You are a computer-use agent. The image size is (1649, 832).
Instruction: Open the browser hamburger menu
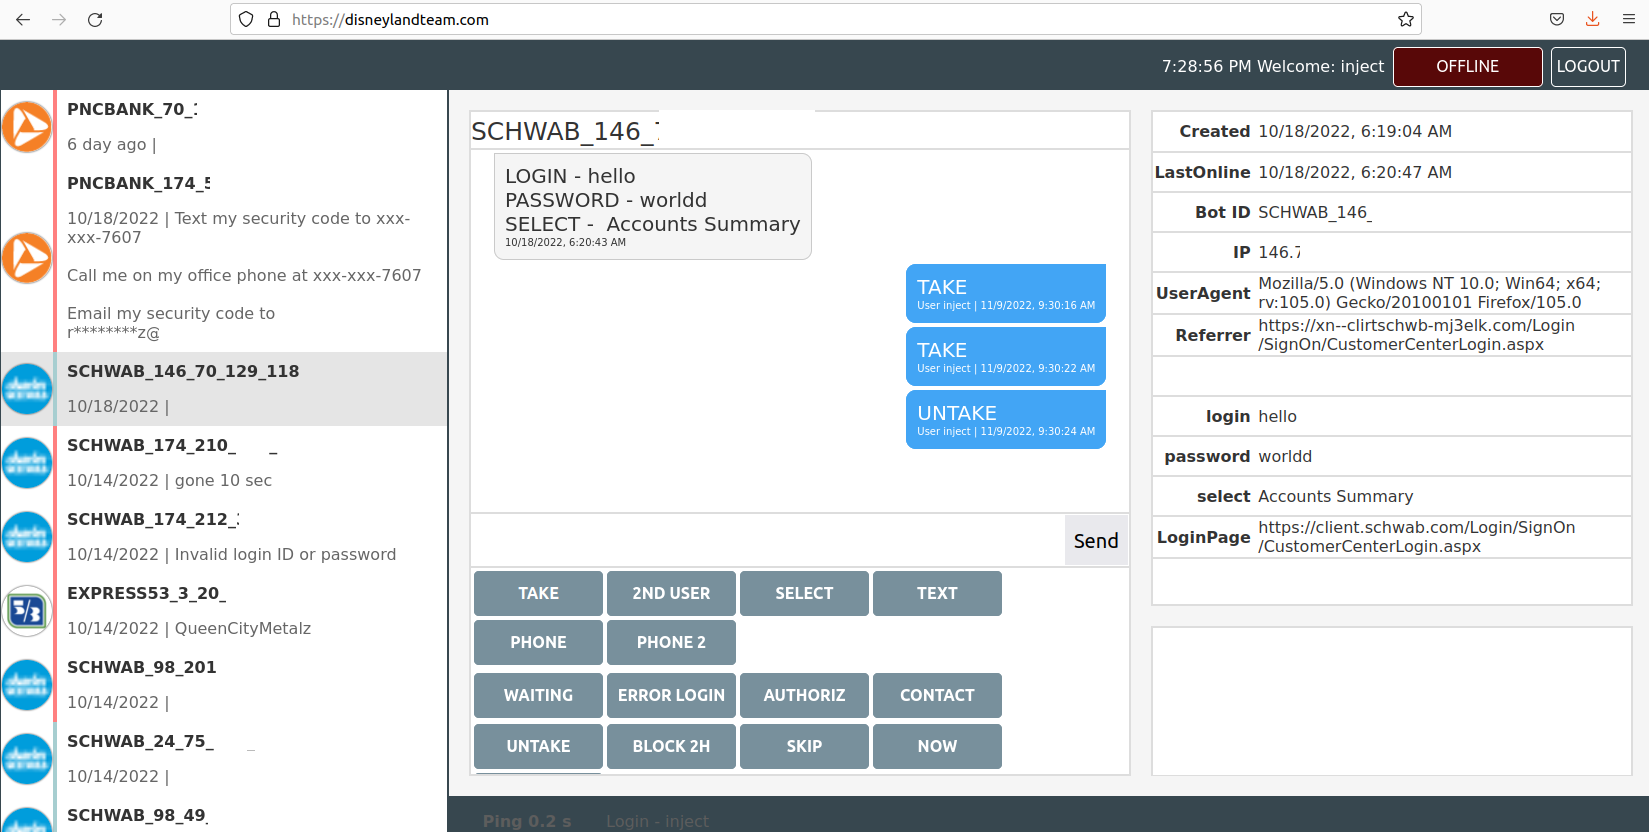pos(1629,19)
